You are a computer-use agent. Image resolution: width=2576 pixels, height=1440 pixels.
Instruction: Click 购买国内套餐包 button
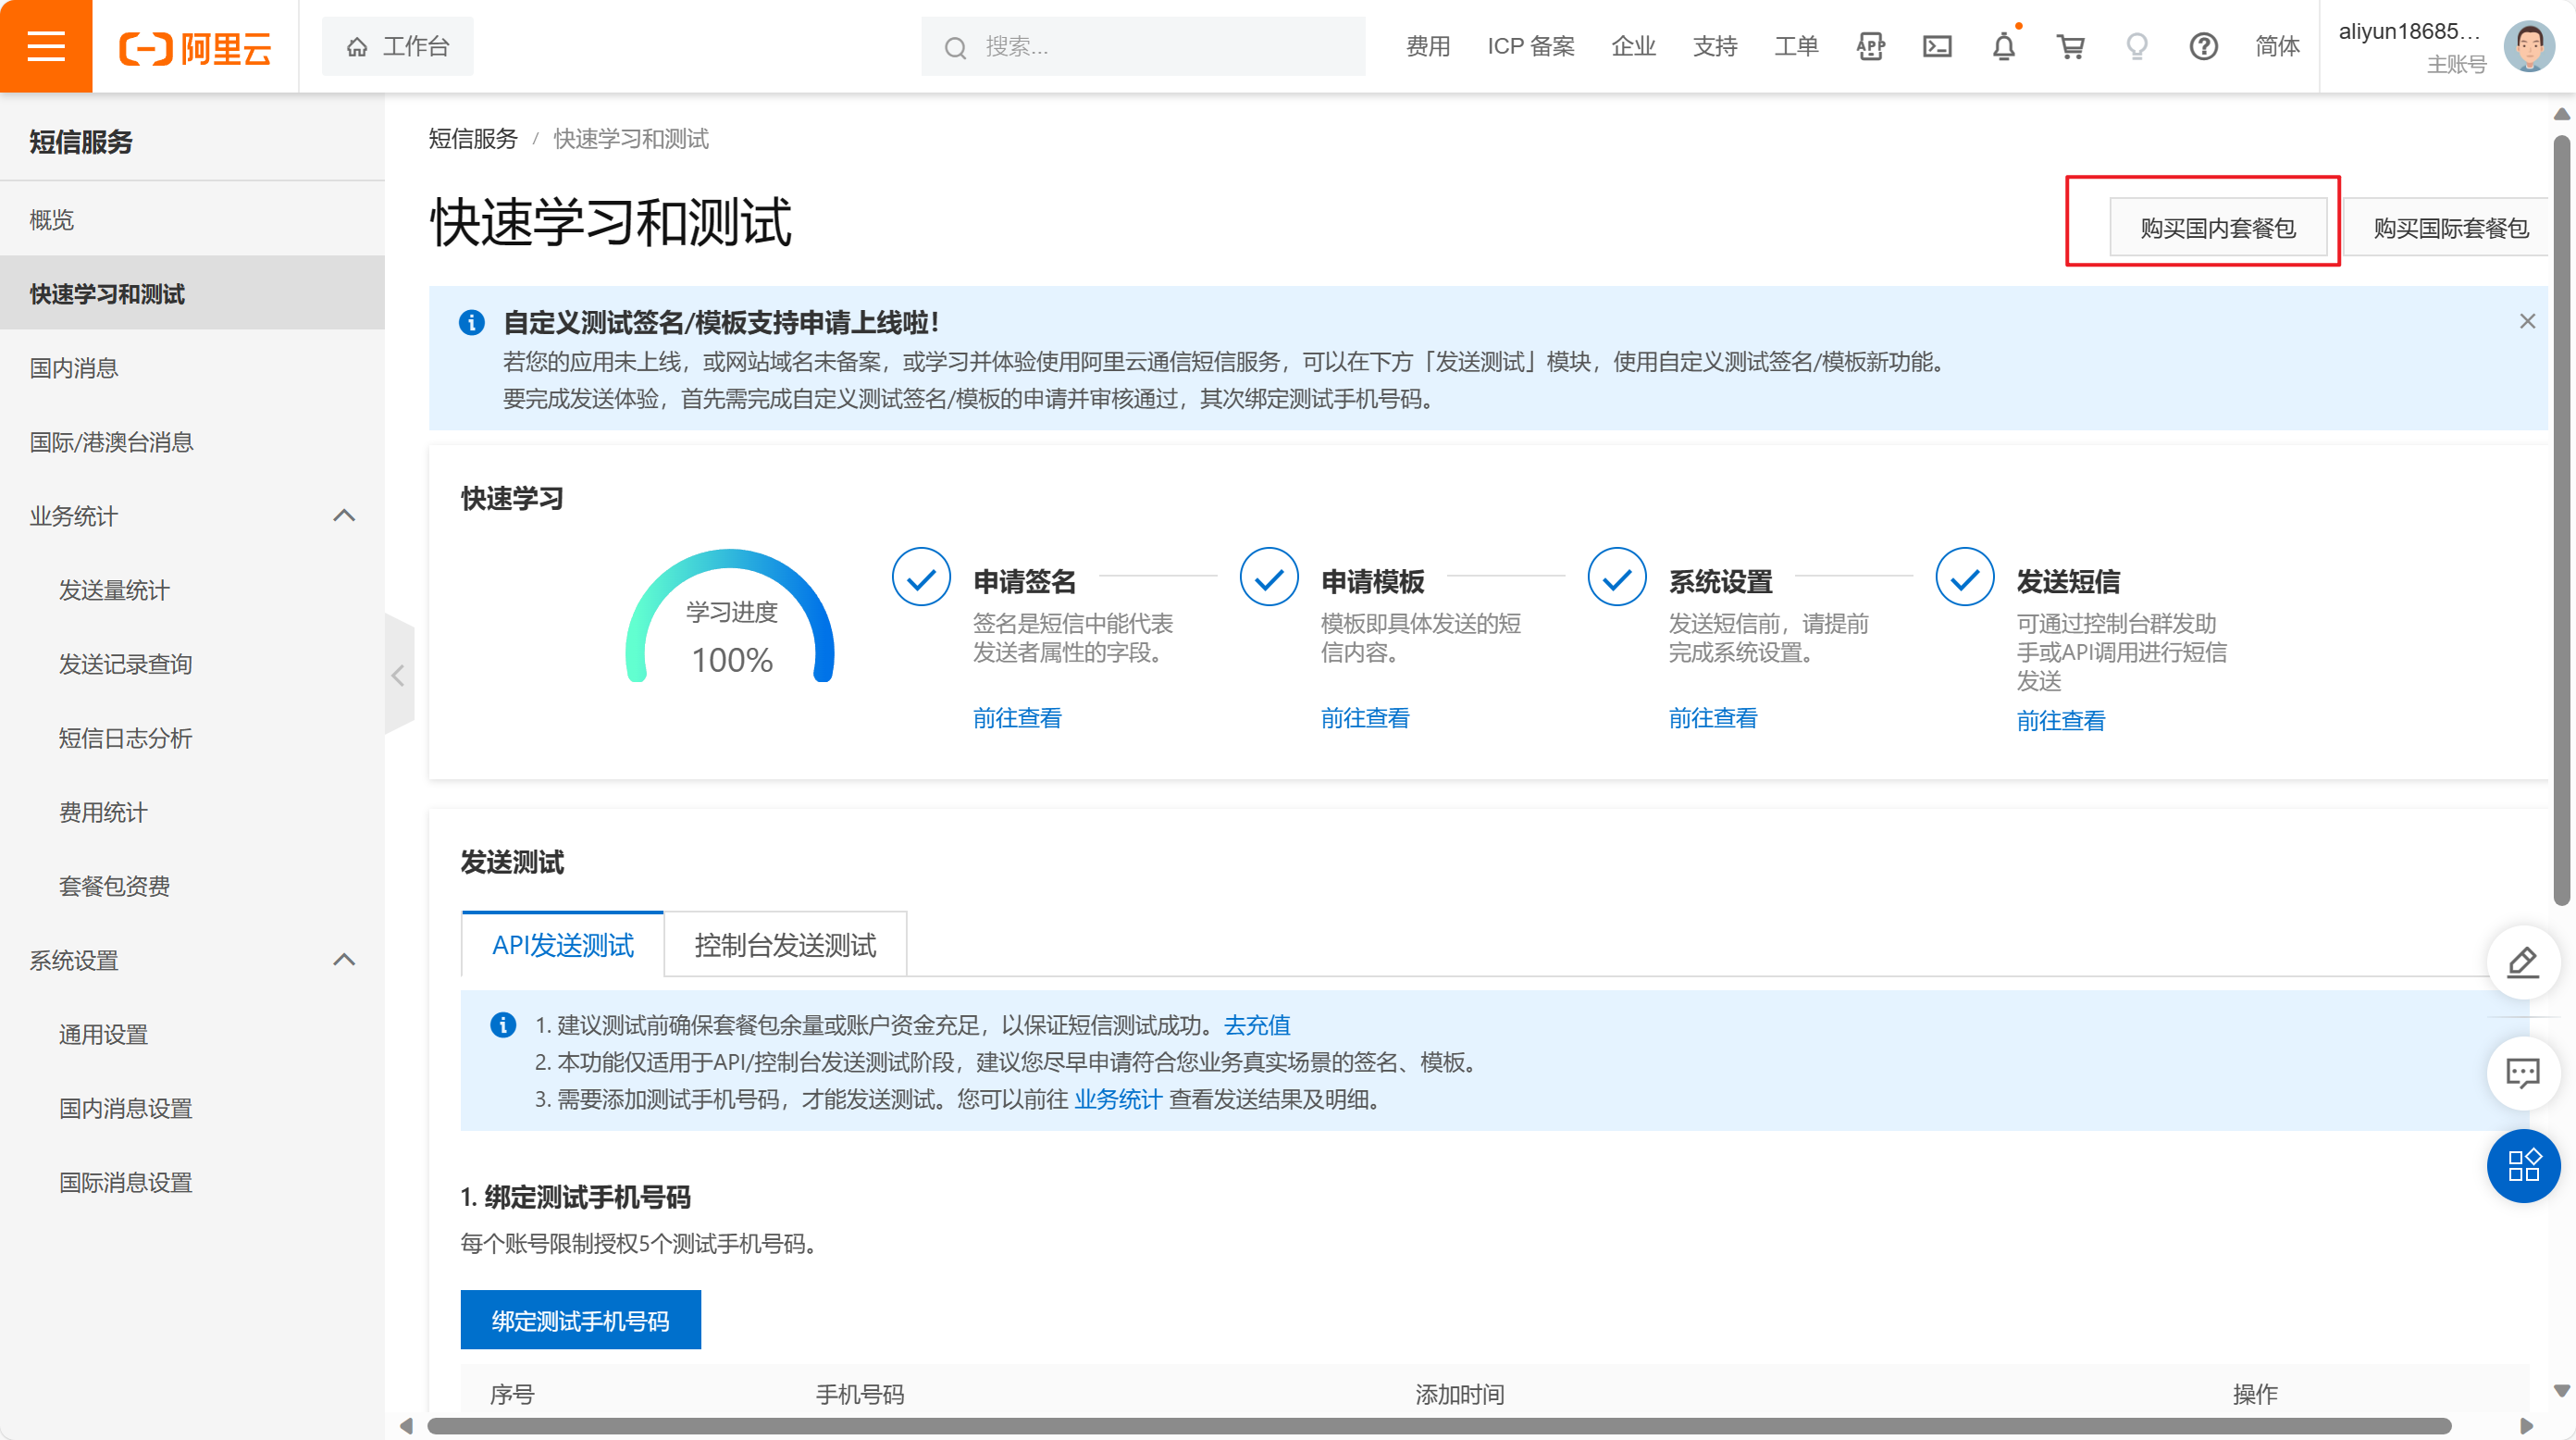pyautogui.click(x=2217, y=228)
